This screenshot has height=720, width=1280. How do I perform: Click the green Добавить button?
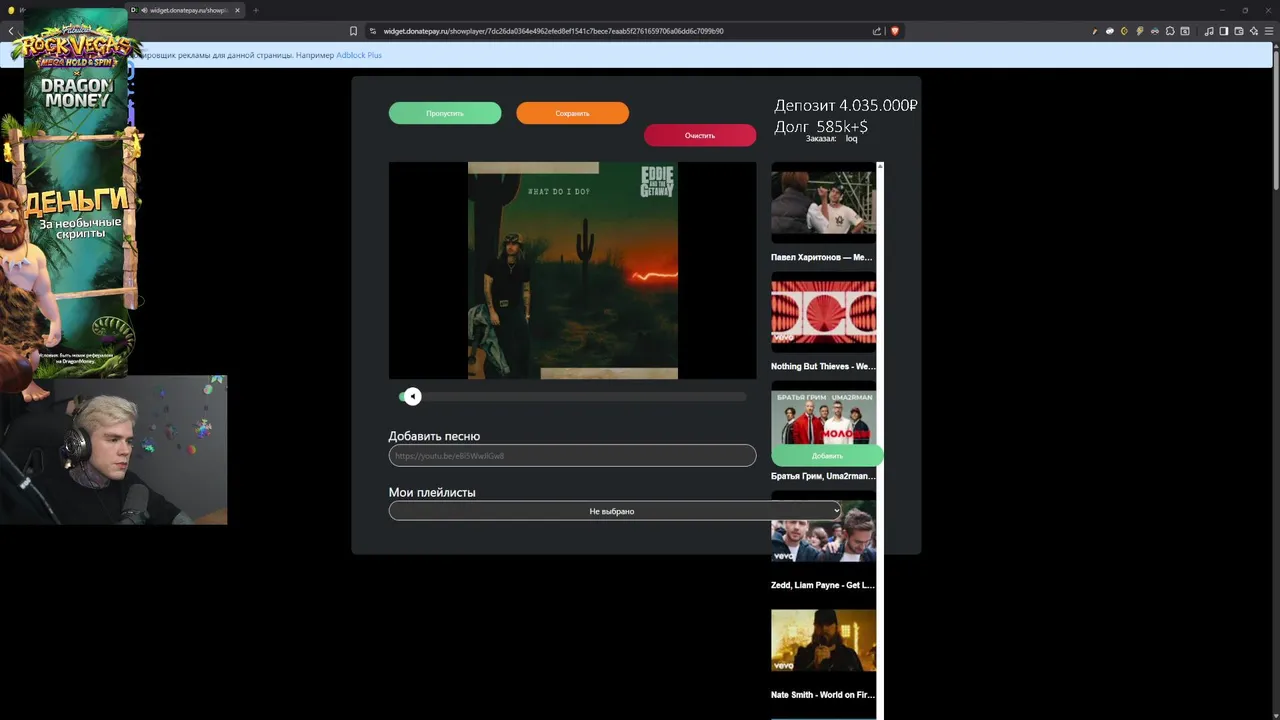(x=827, y=456)
